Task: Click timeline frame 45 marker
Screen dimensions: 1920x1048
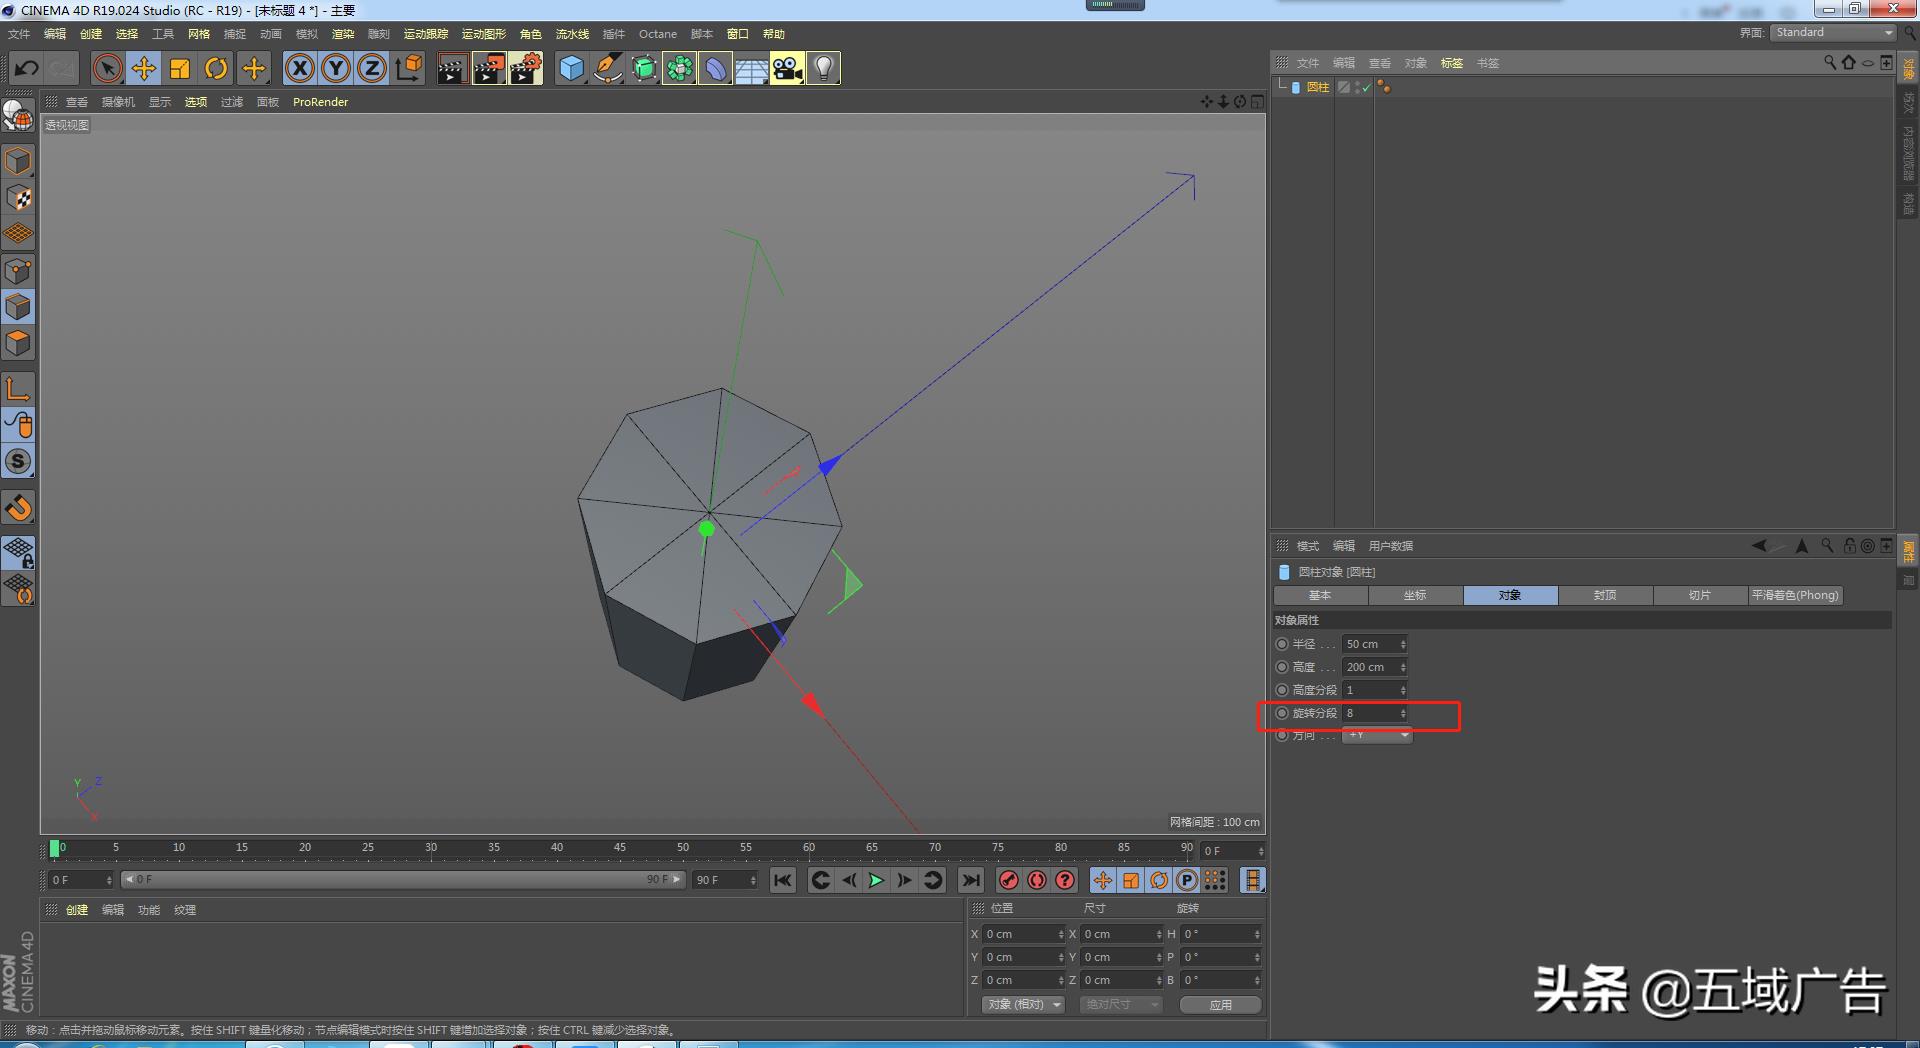Action: pyautogui.click(x=620, y=848)
